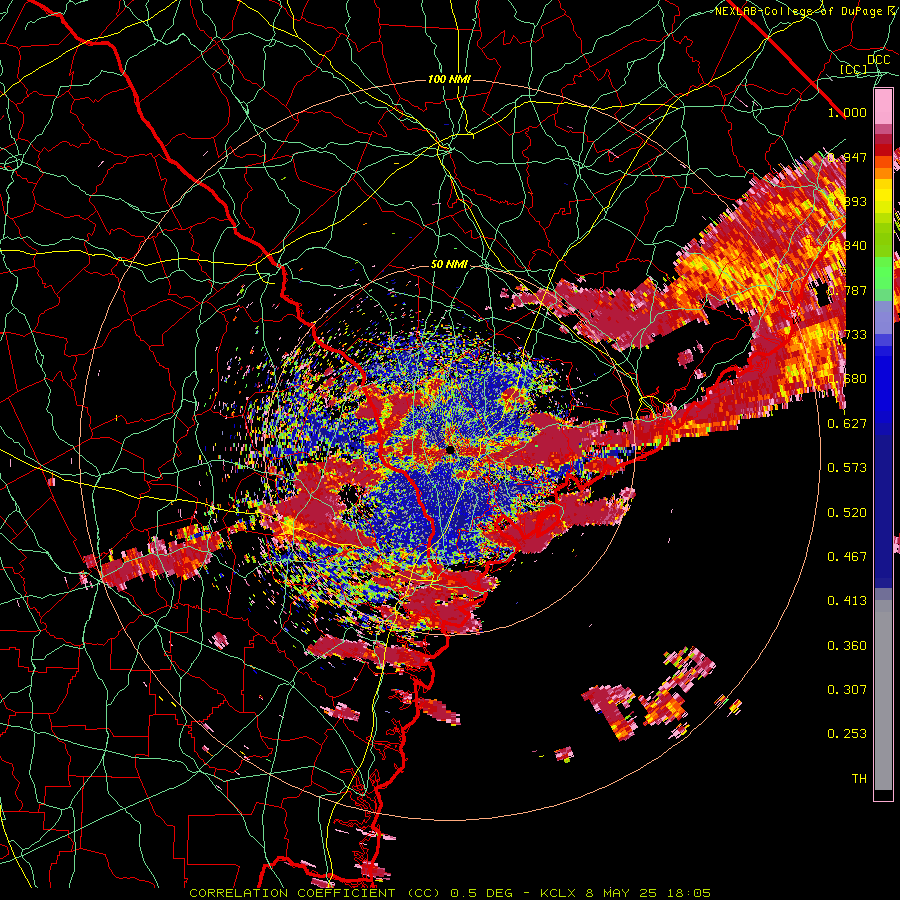Click the "8 MAY 25" date text
The width and height of the screenshot is (900, 900).
tap(623, 893)
